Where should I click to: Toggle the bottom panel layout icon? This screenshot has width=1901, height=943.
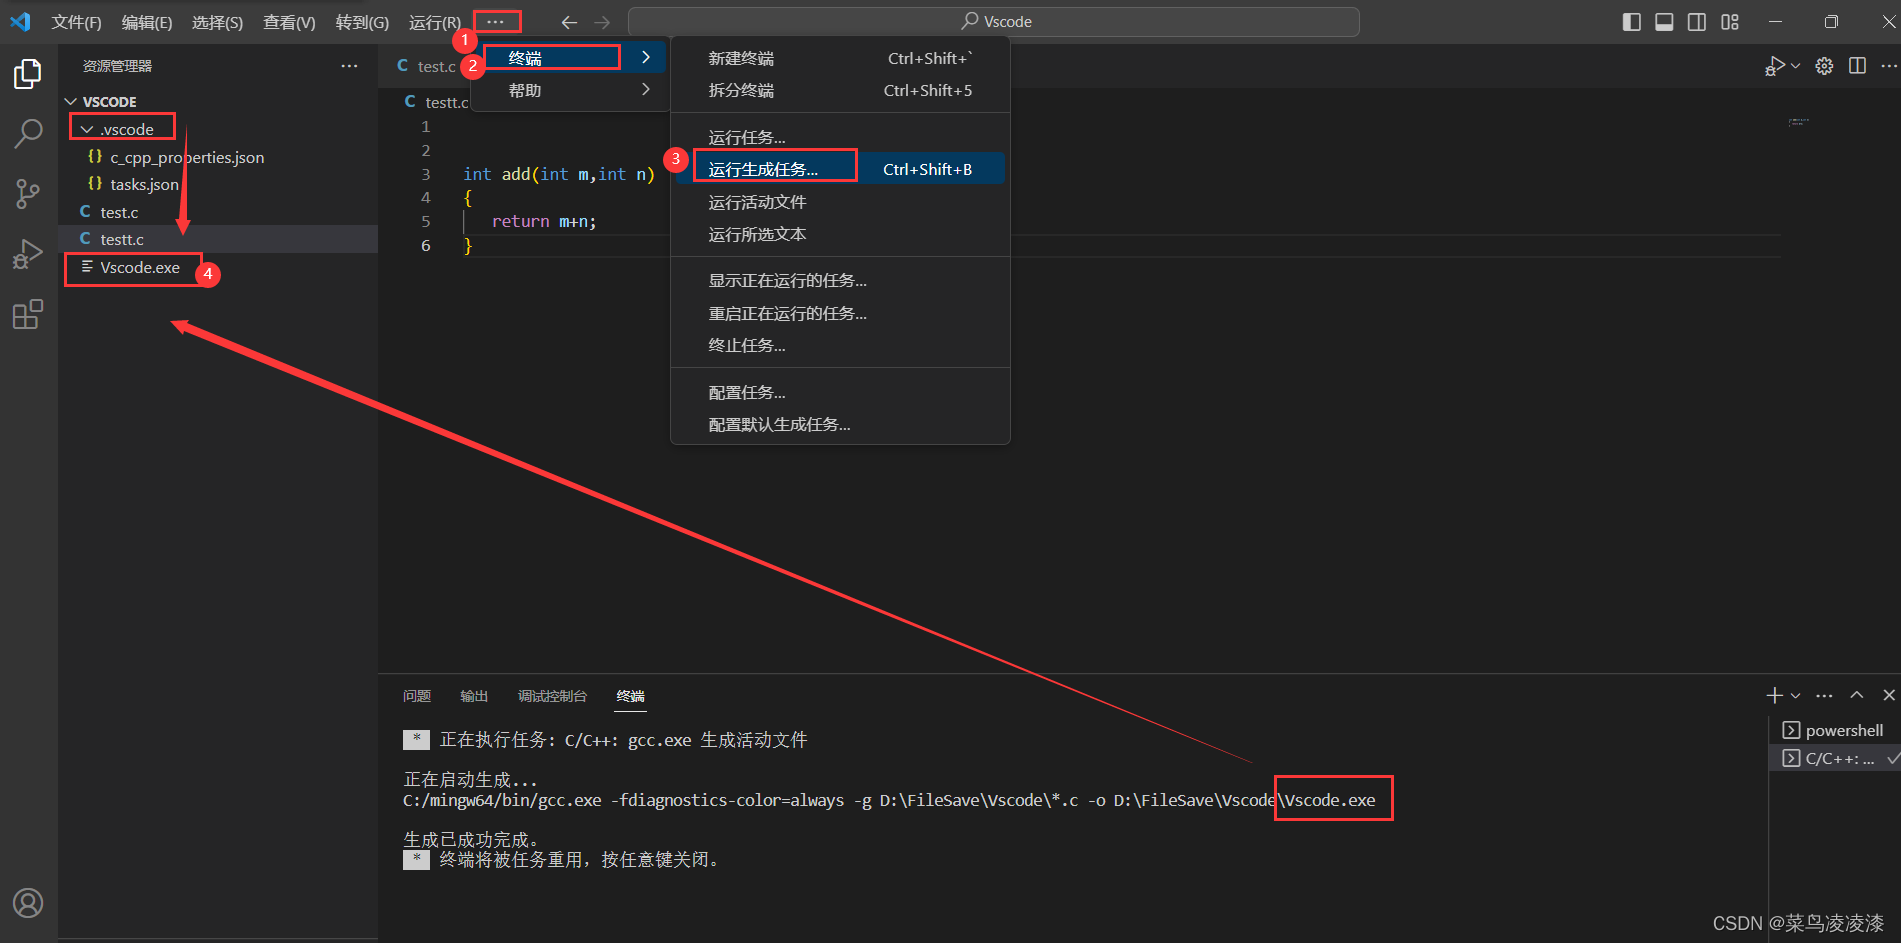[x=1664, y=22]
